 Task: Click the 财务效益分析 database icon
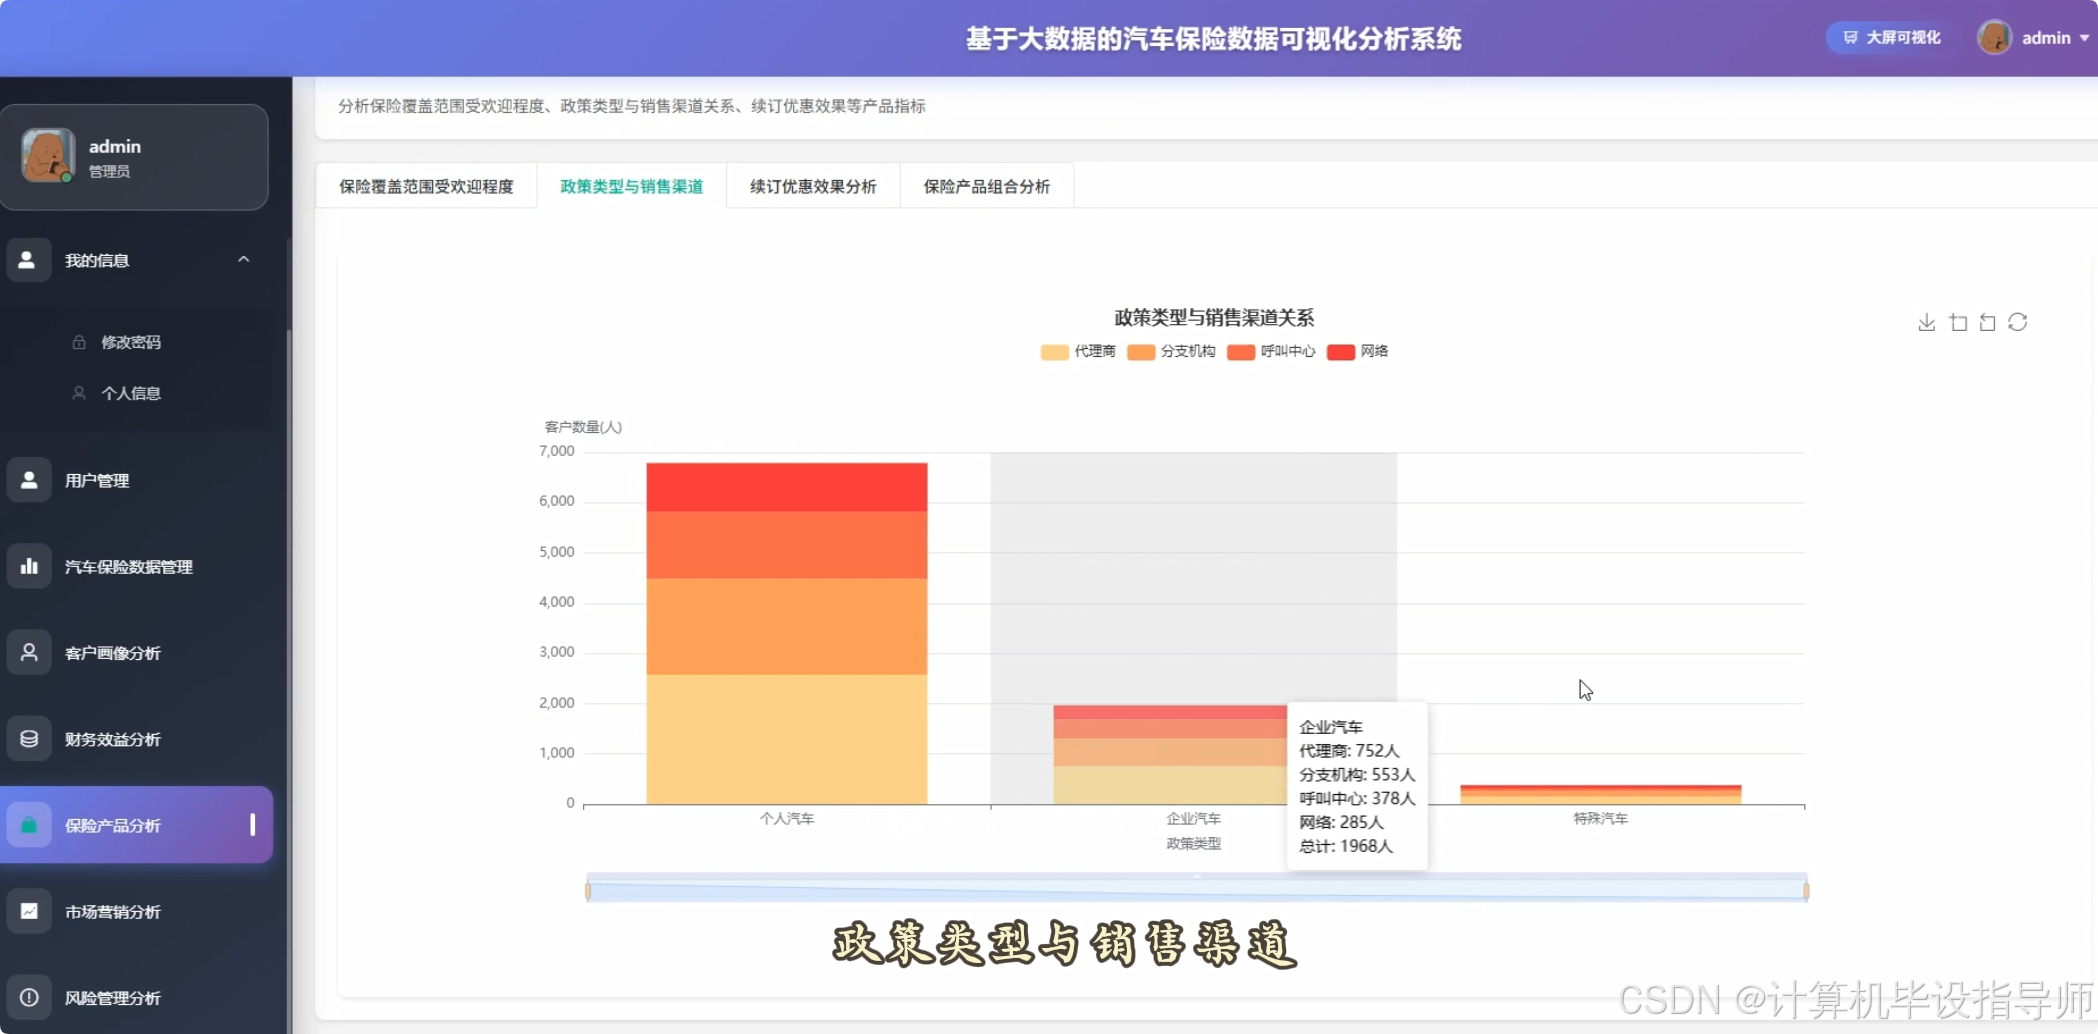(29, 738)
